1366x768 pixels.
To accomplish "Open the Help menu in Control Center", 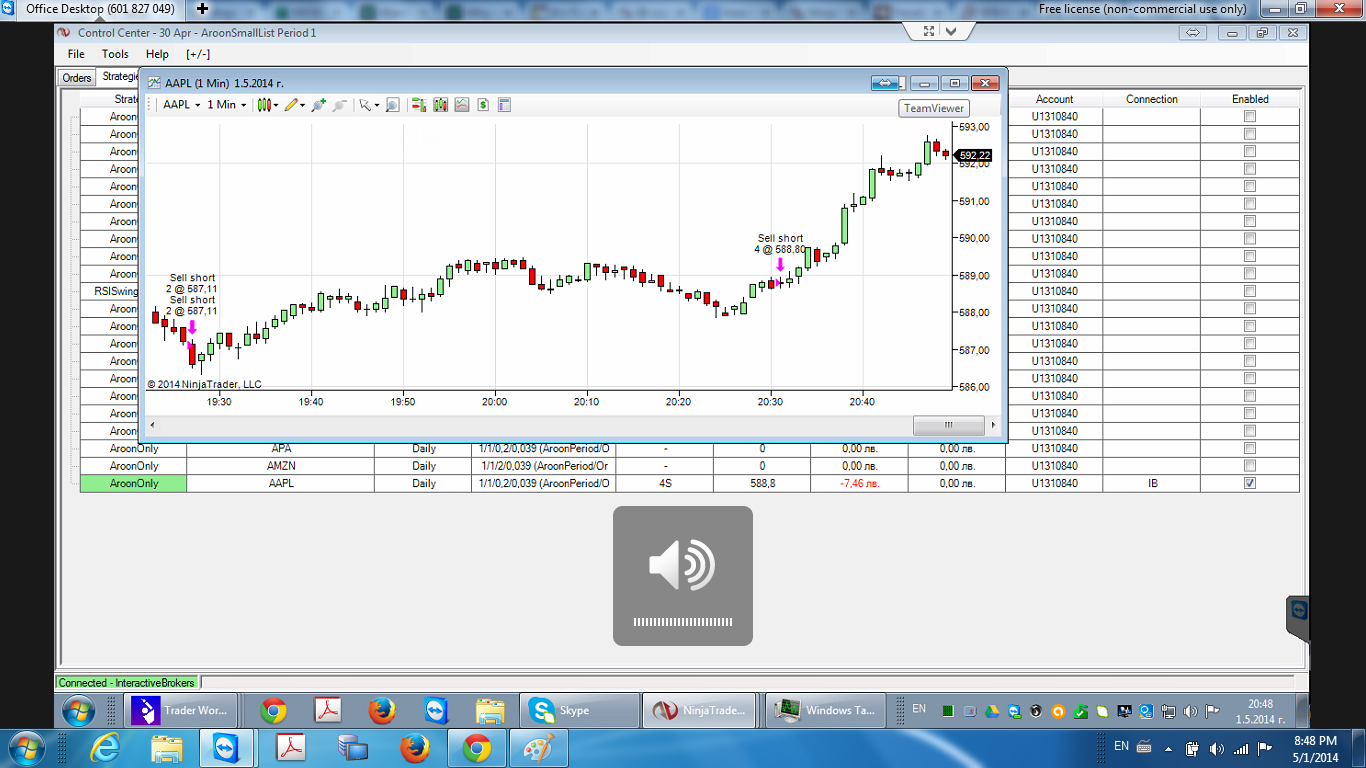I will click(157, 54).
